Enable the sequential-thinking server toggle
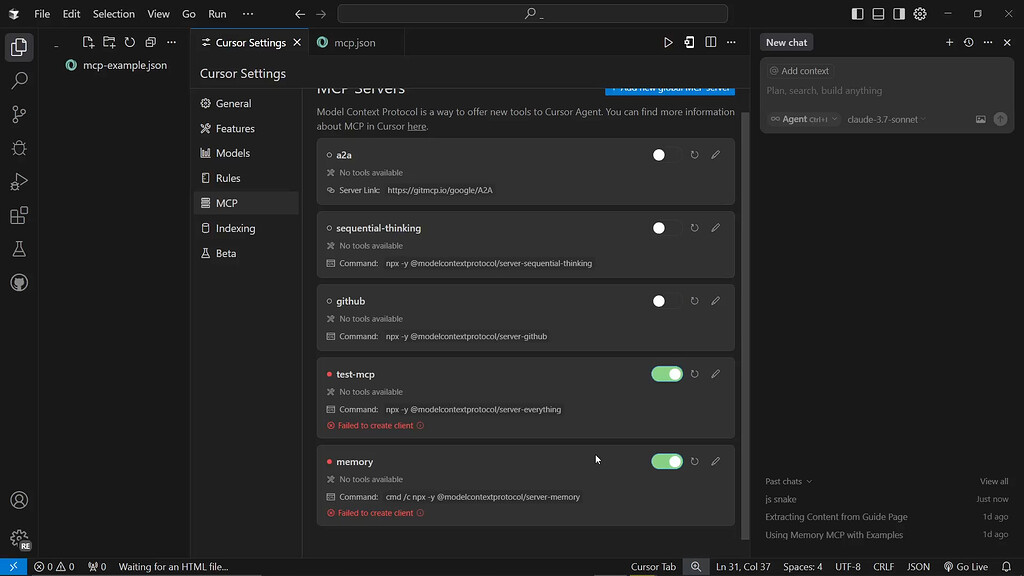 click(658, 227)
